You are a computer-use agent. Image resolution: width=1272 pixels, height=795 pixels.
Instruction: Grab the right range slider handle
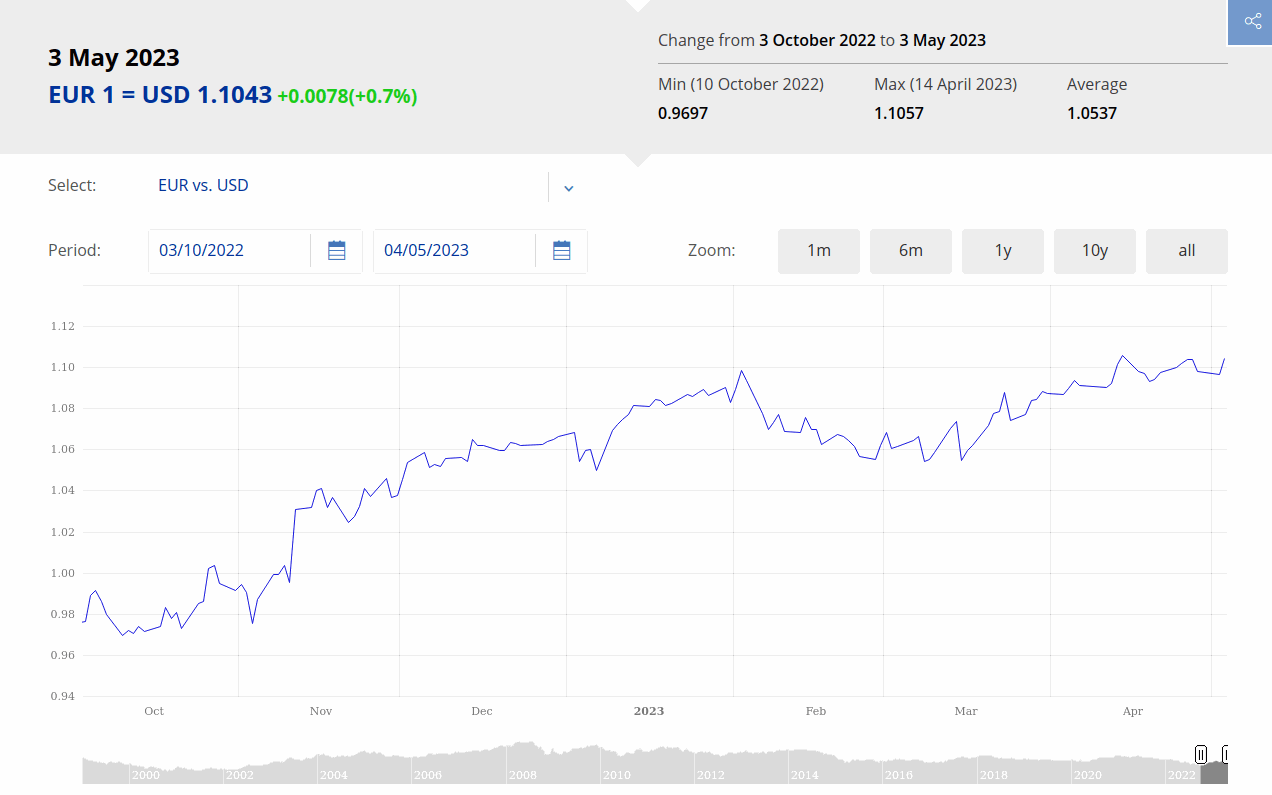pyautogui.click(x=1225, y=754)
